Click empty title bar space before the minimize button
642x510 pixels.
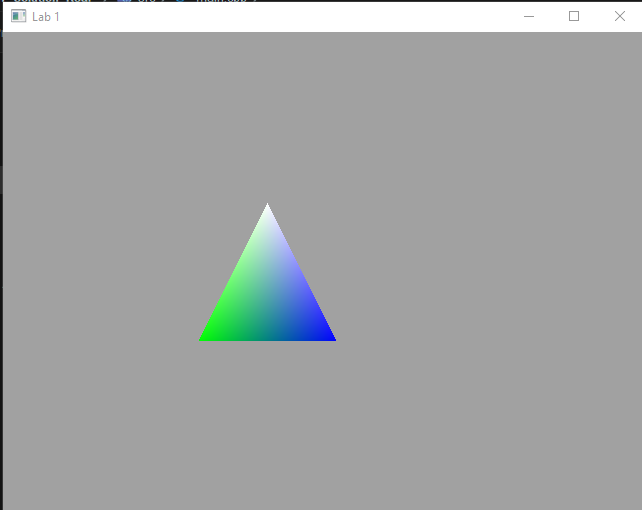click(300, 16)
